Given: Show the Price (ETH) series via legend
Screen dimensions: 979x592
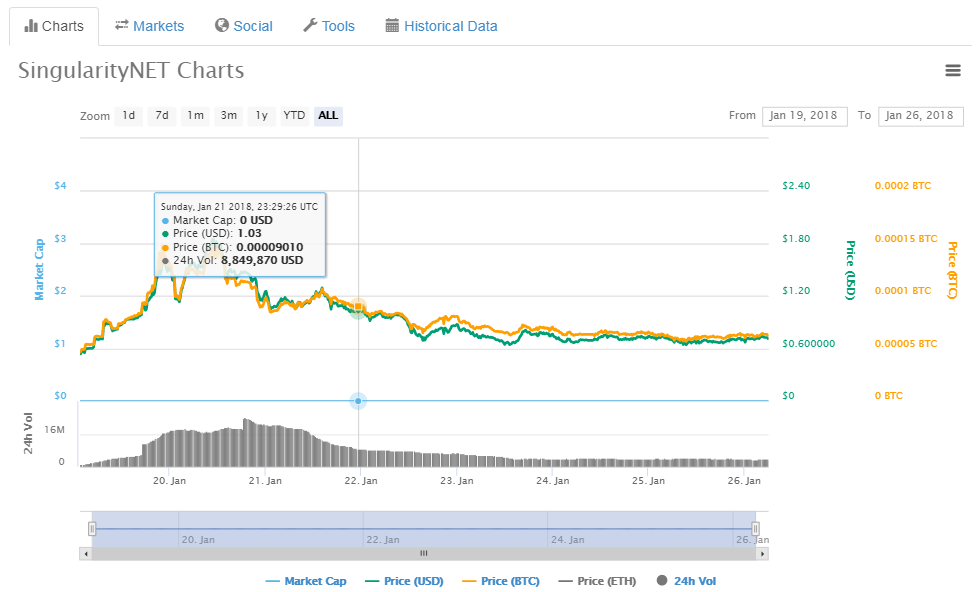Looking at the screenshot, I should click(x=598, y=581).
